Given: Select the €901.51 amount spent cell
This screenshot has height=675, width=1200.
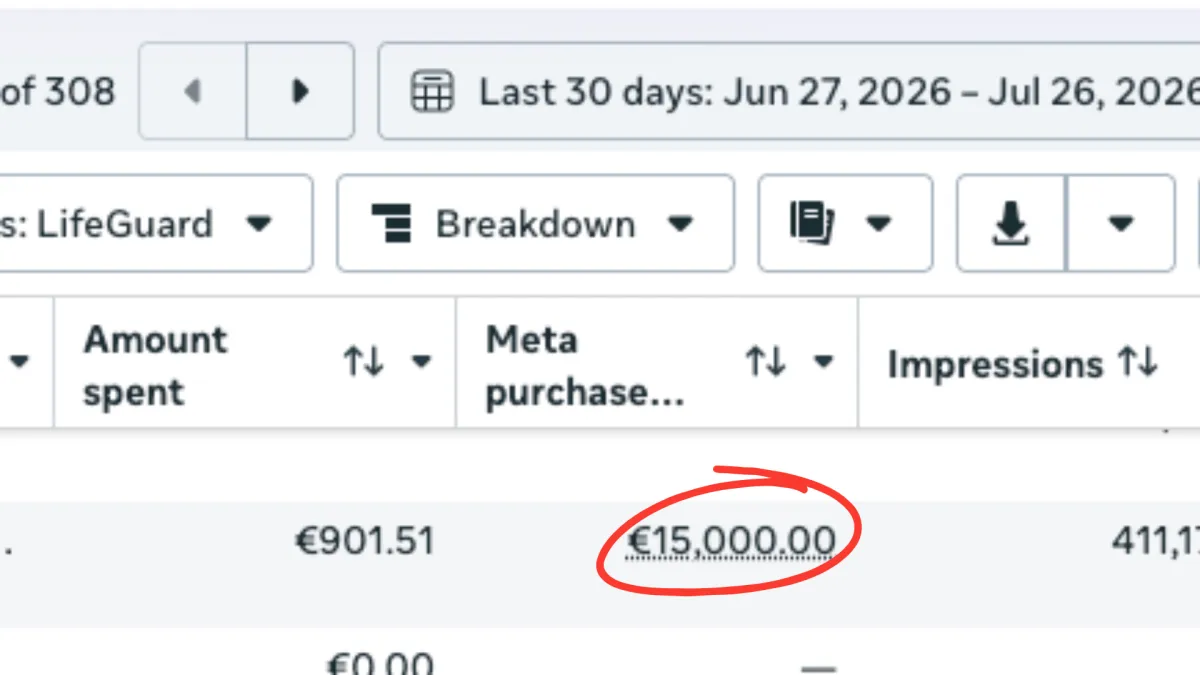Looking at the screenshot, I should coord(364,542).
